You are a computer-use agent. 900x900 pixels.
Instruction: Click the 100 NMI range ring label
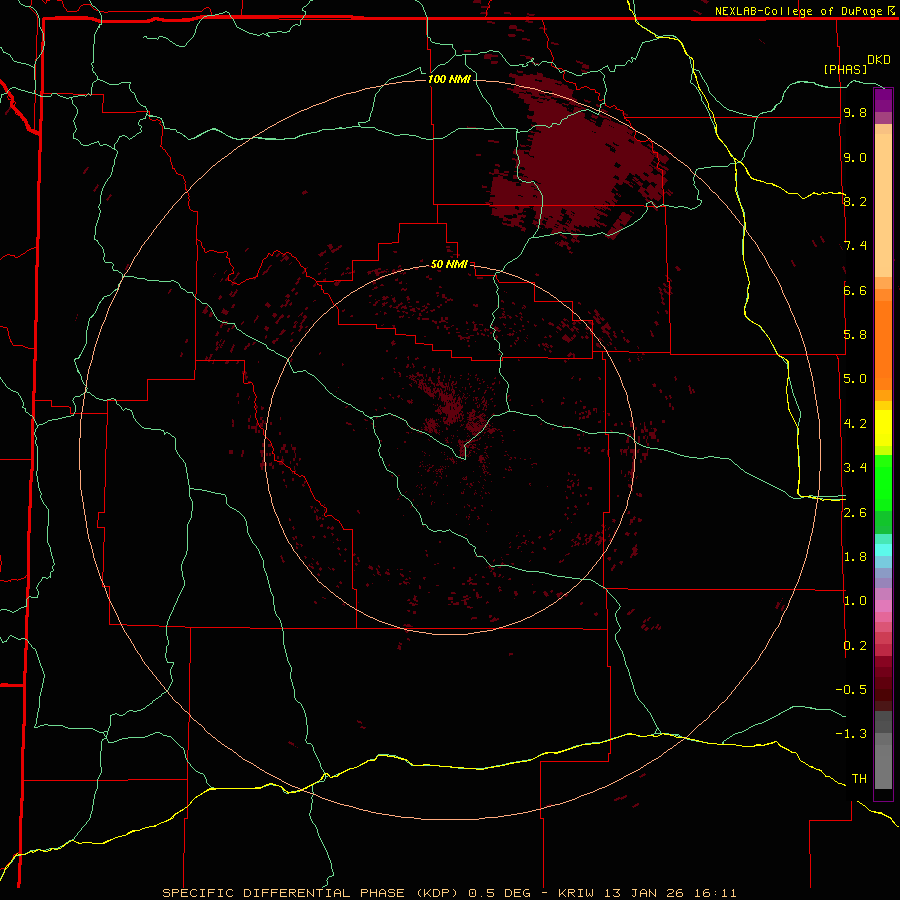coord(449,79)
